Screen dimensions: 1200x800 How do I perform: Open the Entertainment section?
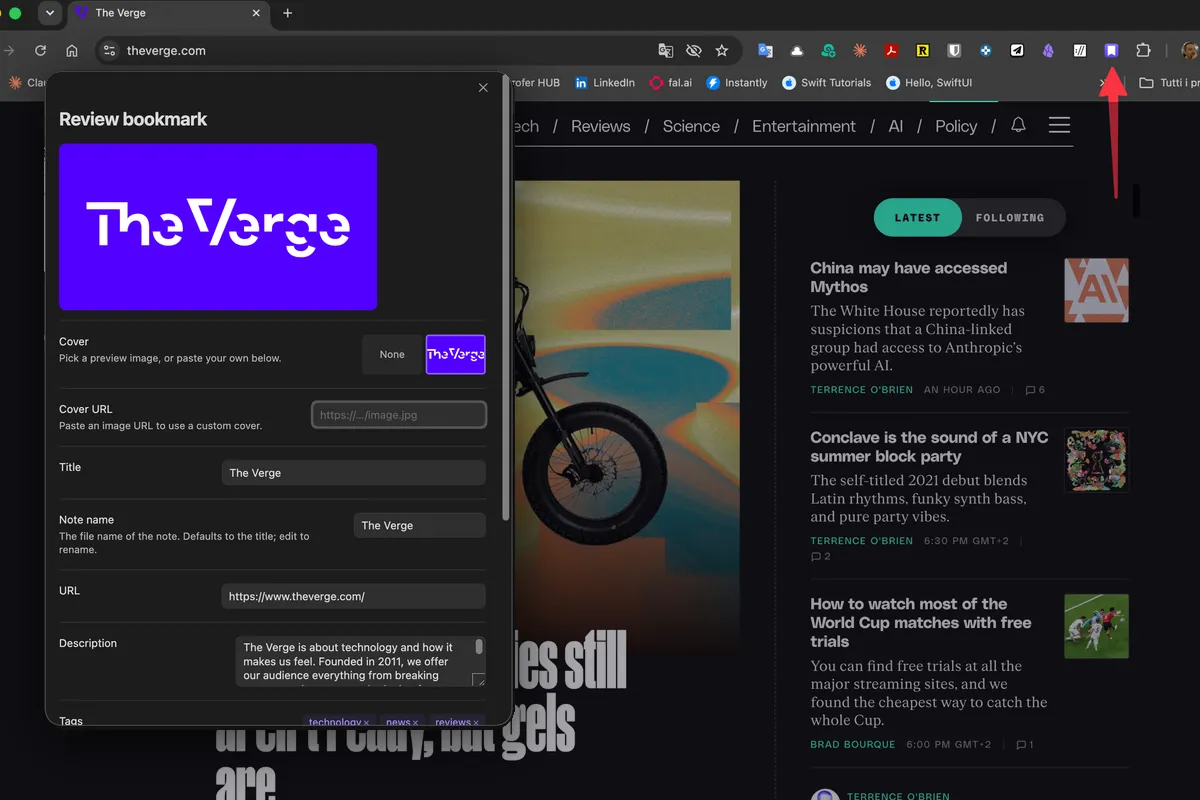(804, 126)
